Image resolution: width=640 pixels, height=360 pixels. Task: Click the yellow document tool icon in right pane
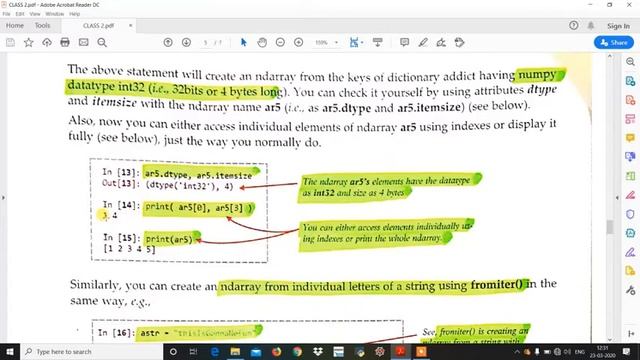pyautogui.click(x=630, y=271)
